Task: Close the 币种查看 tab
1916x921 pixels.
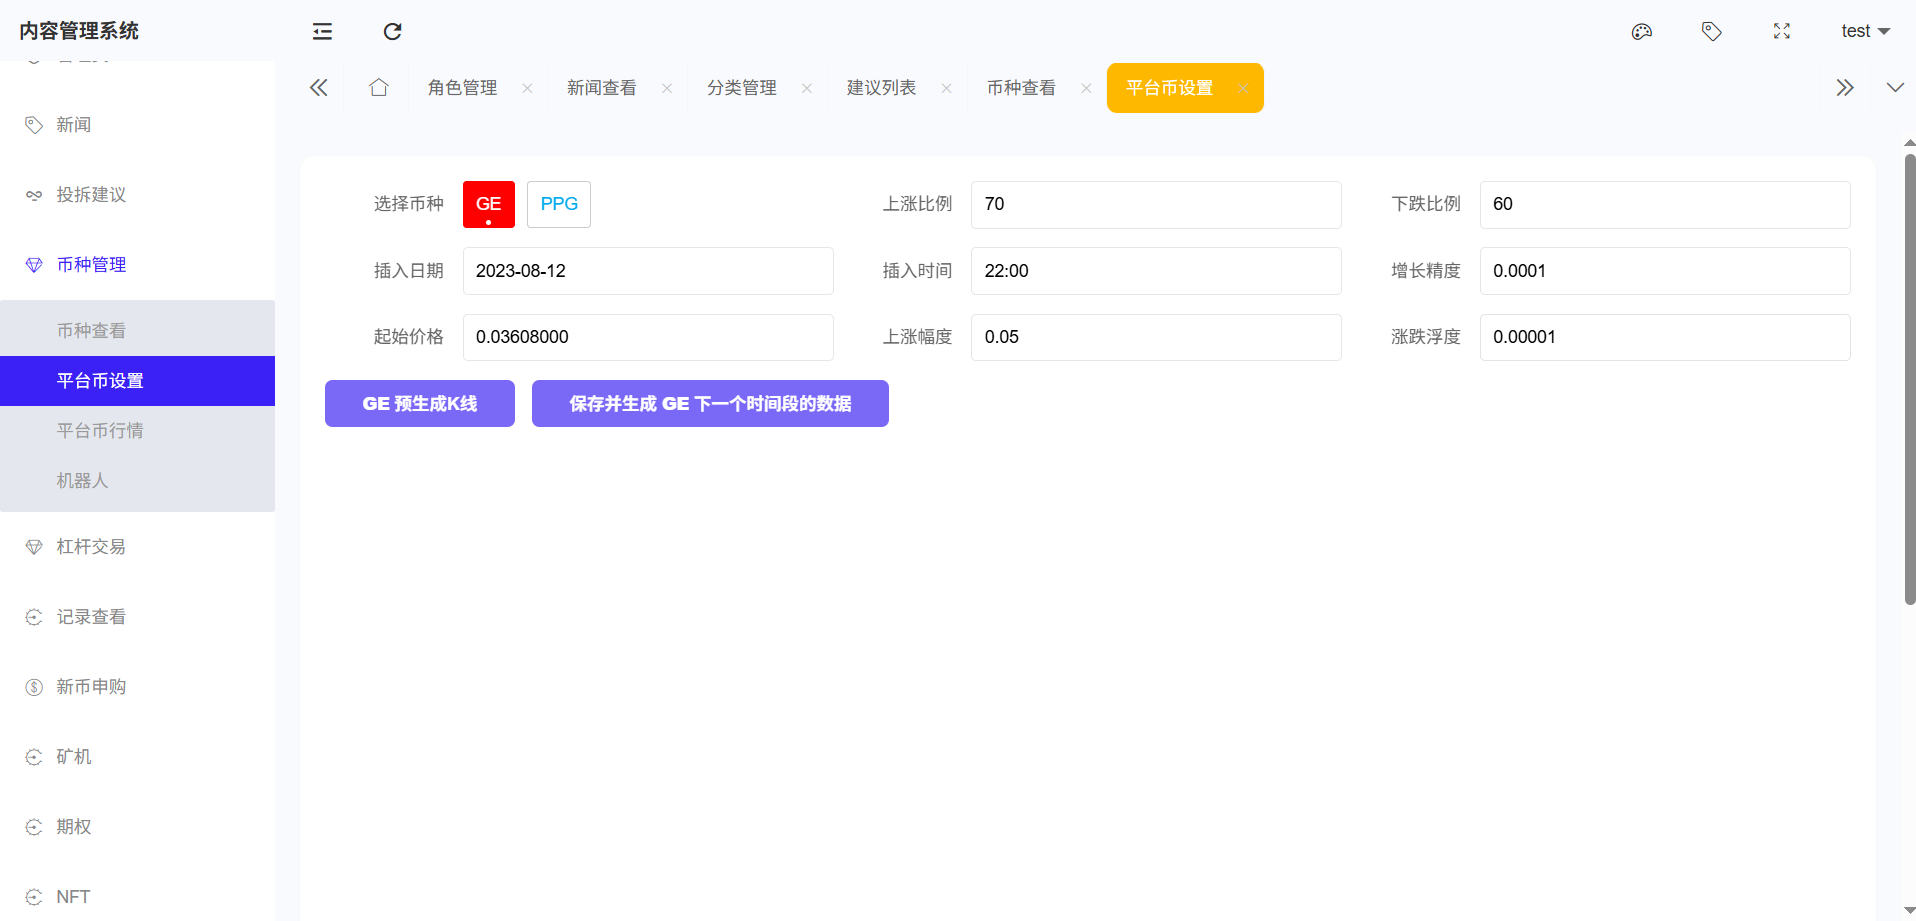Action: coord(1086,88)
